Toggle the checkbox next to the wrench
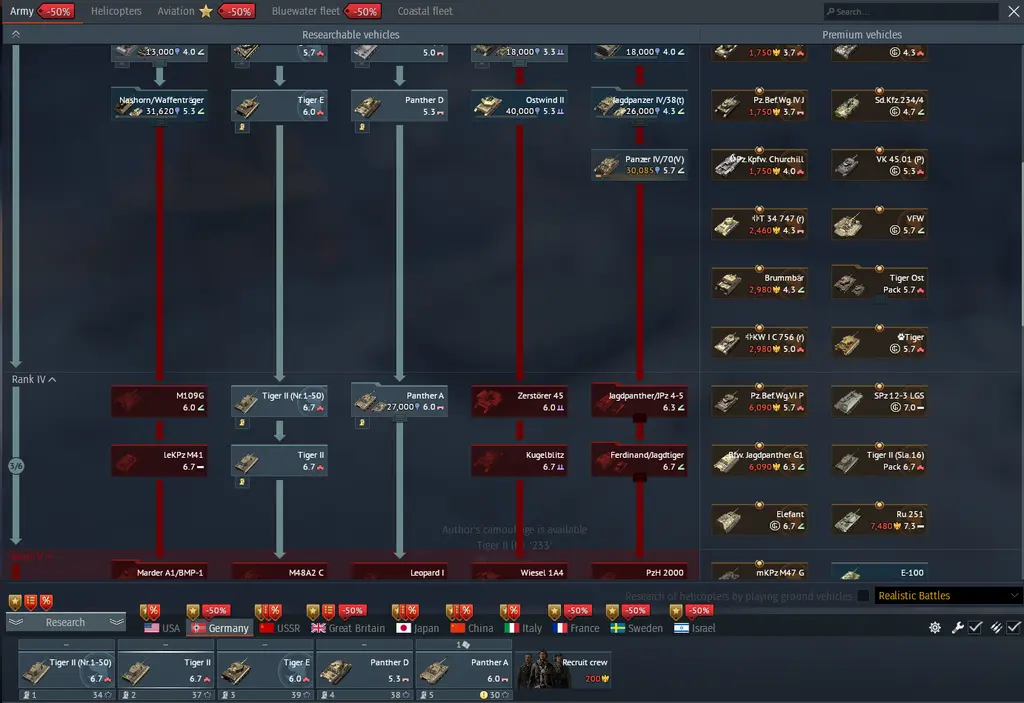The image size is (1024, 703). tap(975, 627)
